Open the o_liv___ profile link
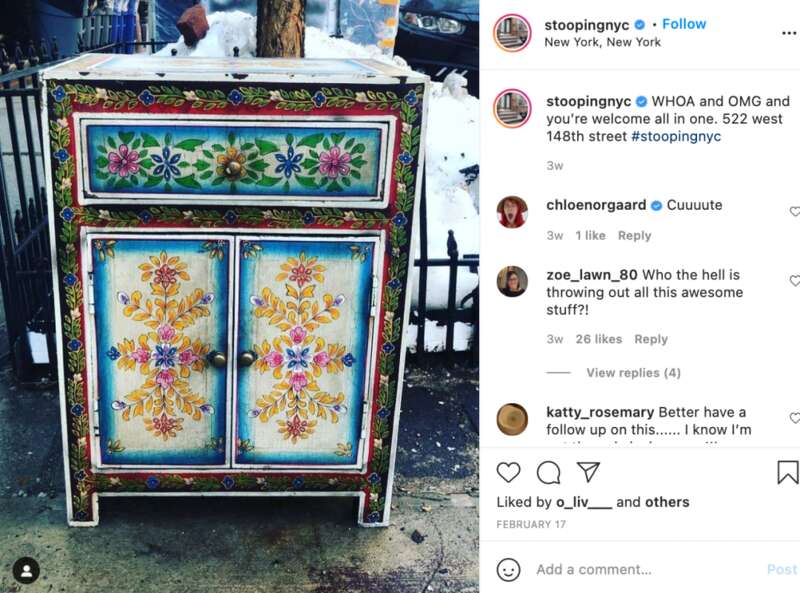Image resolution: width=800 pixels, height=593 pixels. coord(584,502)
